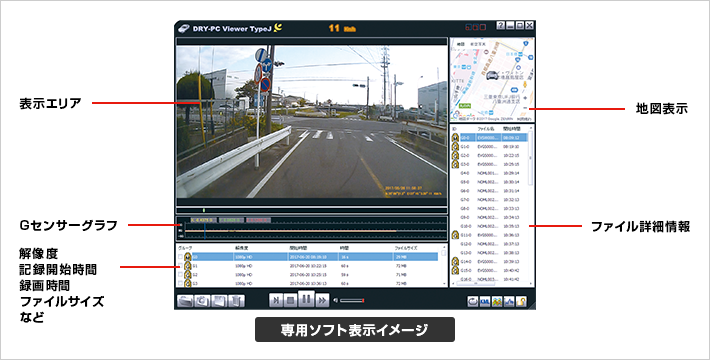Click the vertical scrollbar of the file detail list
710x360 pixels.
pos(531,158)
